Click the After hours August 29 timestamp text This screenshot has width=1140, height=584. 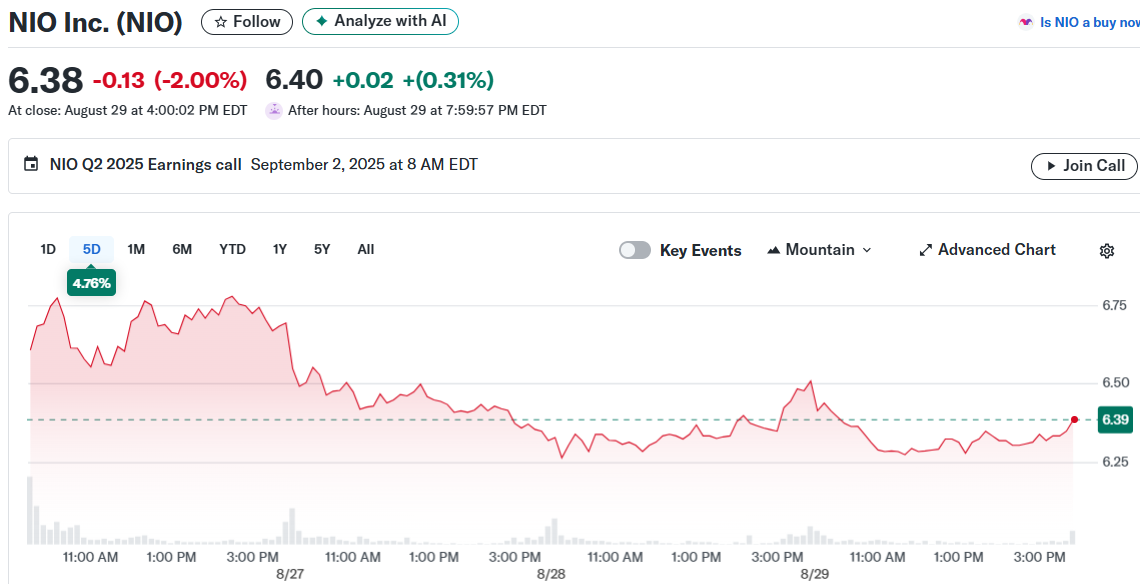[417, 111]
